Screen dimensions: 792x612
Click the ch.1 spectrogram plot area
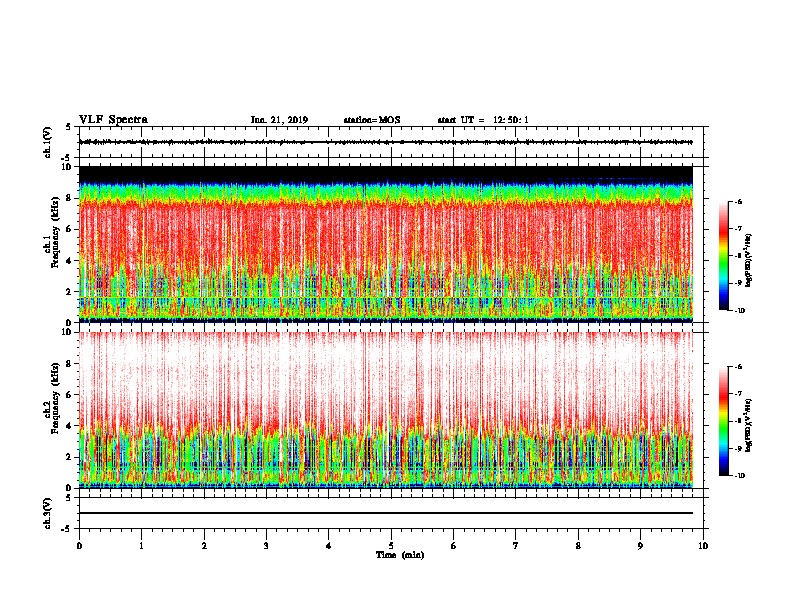point(386,244)
